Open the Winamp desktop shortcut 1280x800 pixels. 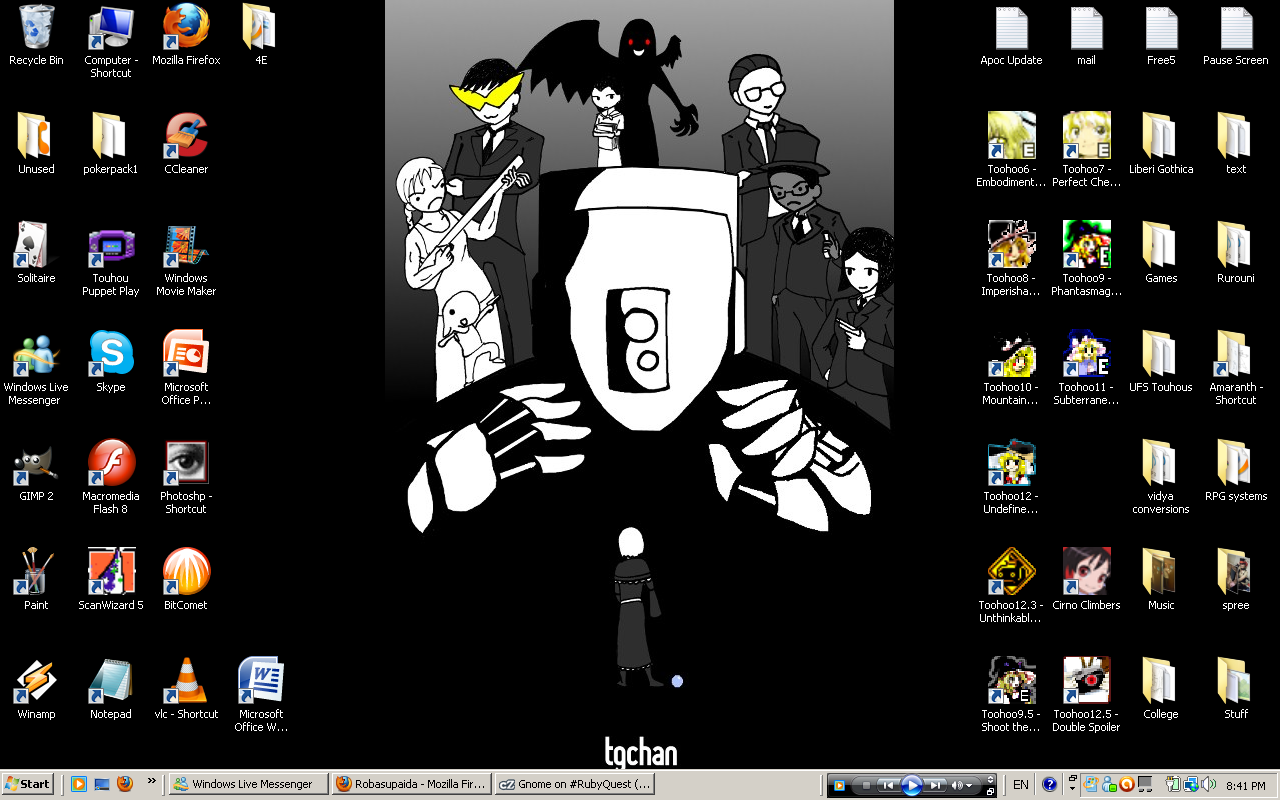pos(36,681)
